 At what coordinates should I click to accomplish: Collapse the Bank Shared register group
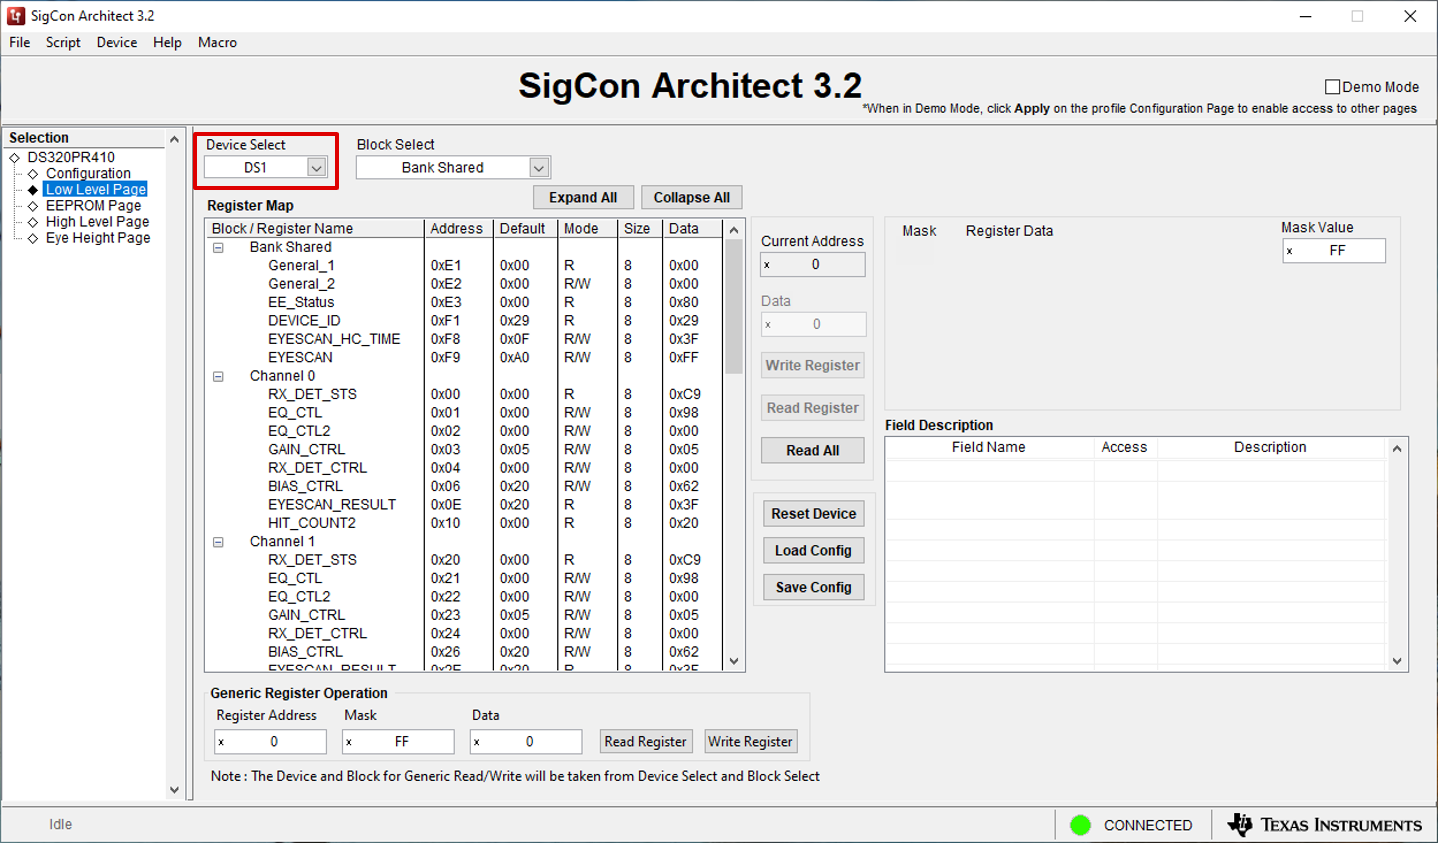click(x=218, y=247)
